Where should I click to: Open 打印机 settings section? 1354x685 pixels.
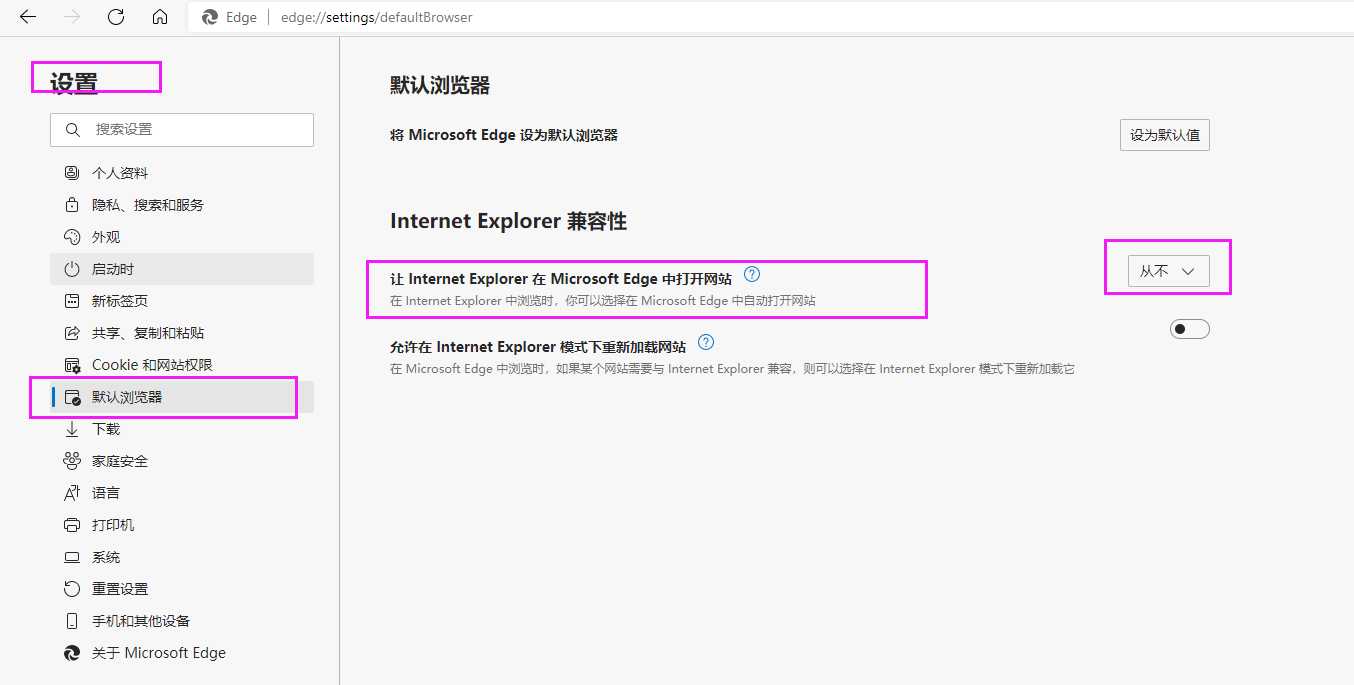[x=182, y=525]
